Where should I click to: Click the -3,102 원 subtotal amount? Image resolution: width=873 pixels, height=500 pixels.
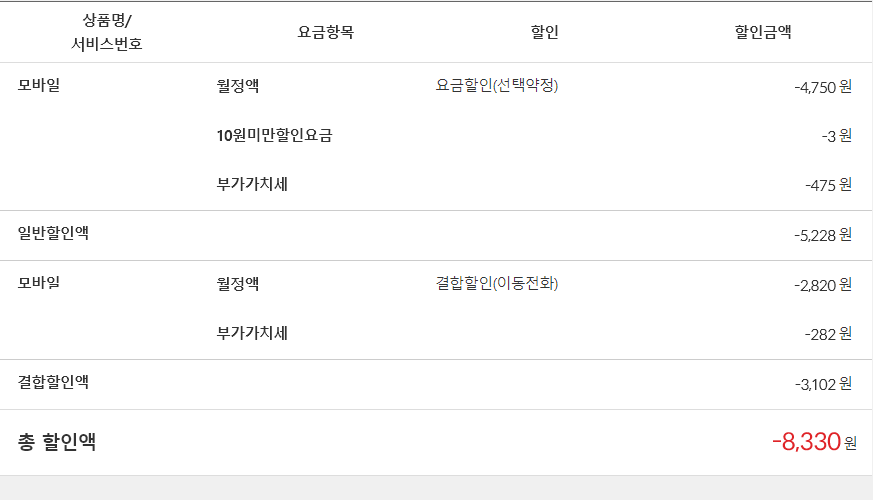tap(822, 383)
